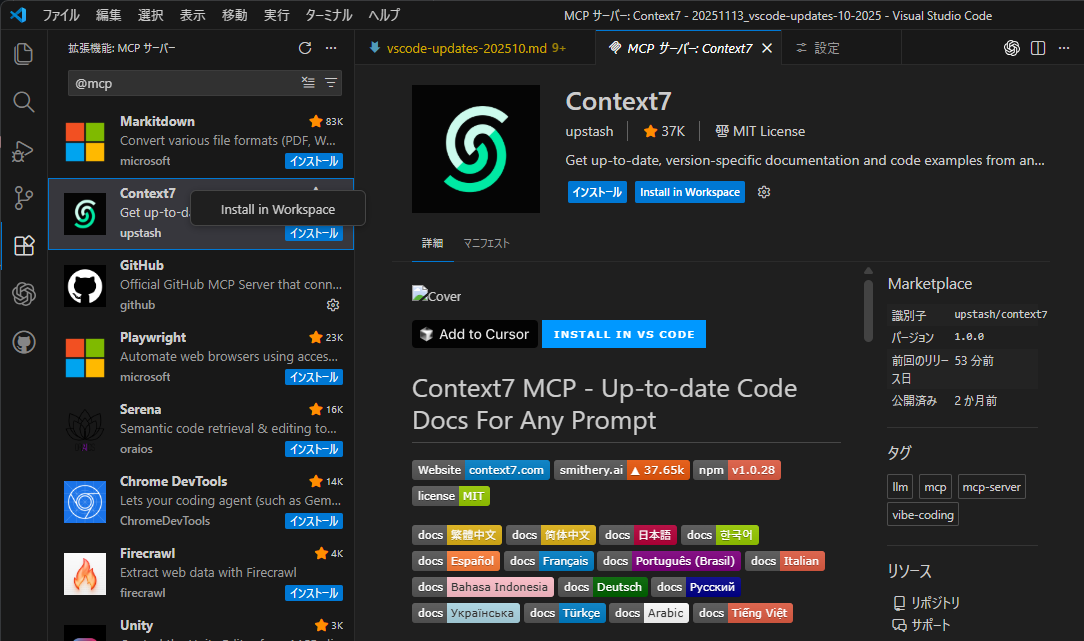Split the editor to the right
This screenshot has width=1084, height=641.
(1038, 48)
